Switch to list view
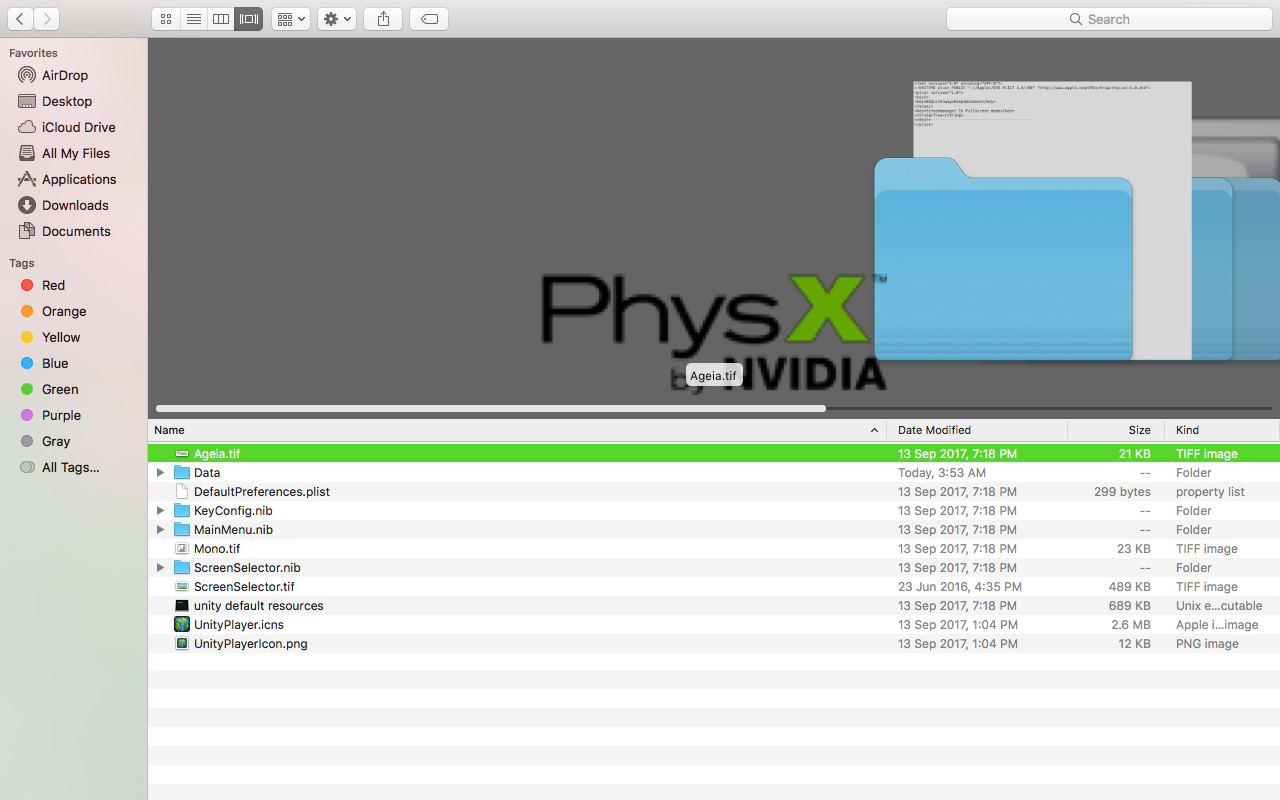Viewport: 1280px width, 800px height. point(194,19)
